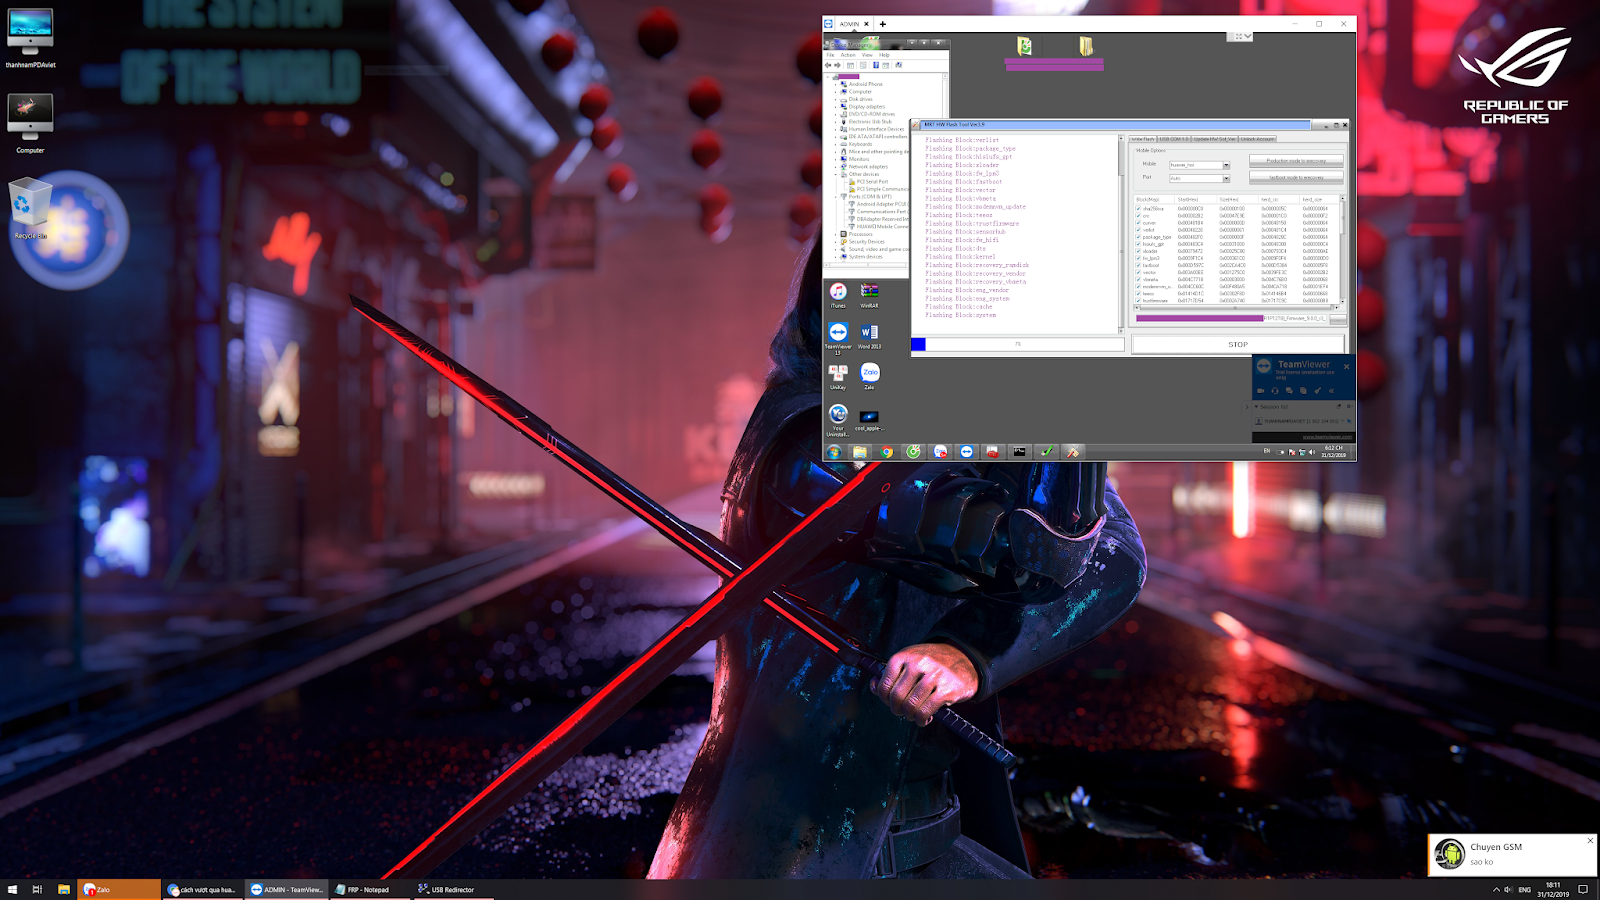Uncheck the teeos block checkbox

tap(1138, 293)
